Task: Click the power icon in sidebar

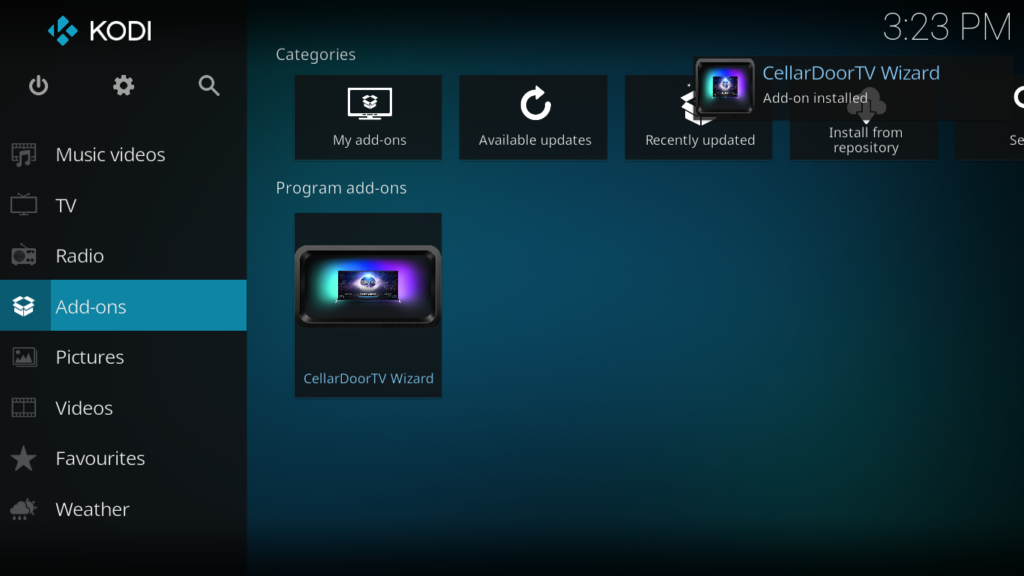Action: click(x=38, y=86)
